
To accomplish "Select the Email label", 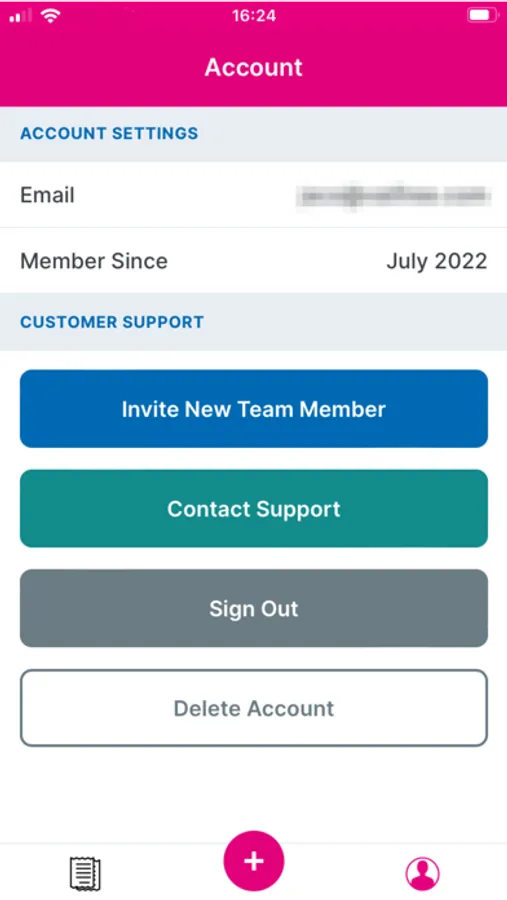I will [48, 195].
